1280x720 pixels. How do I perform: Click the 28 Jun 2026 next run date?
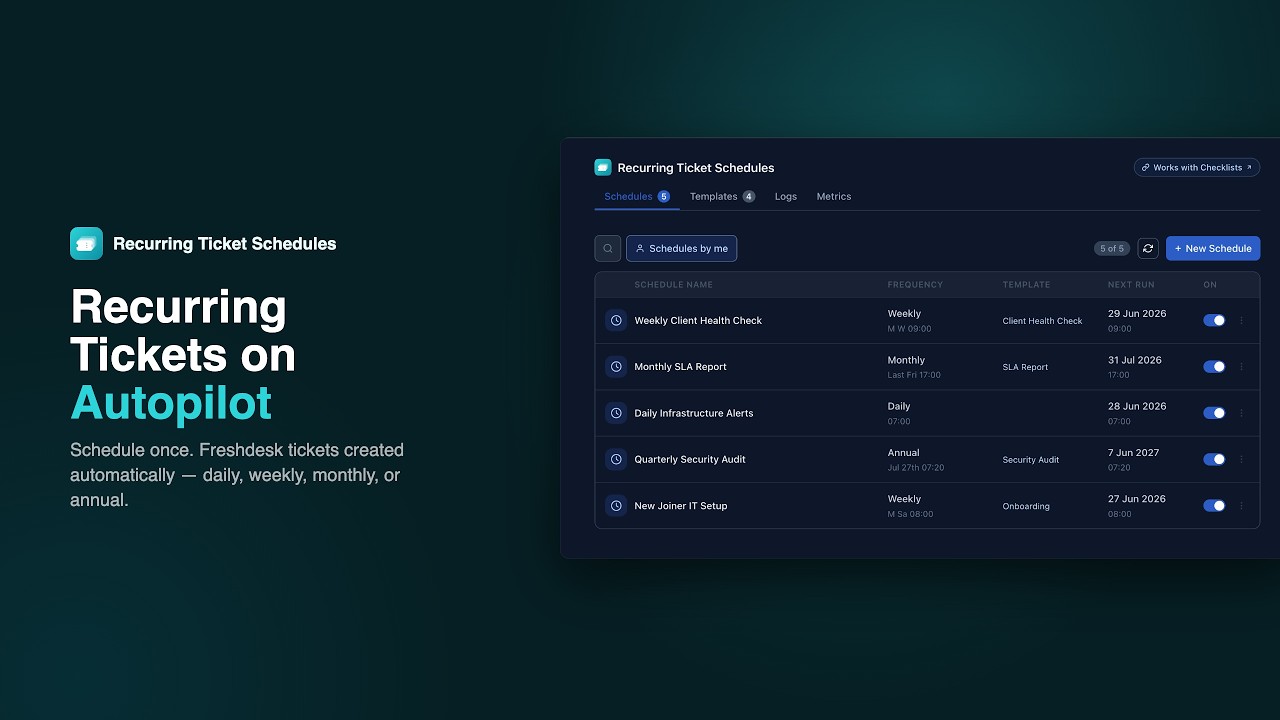(x=1137, y=406)
